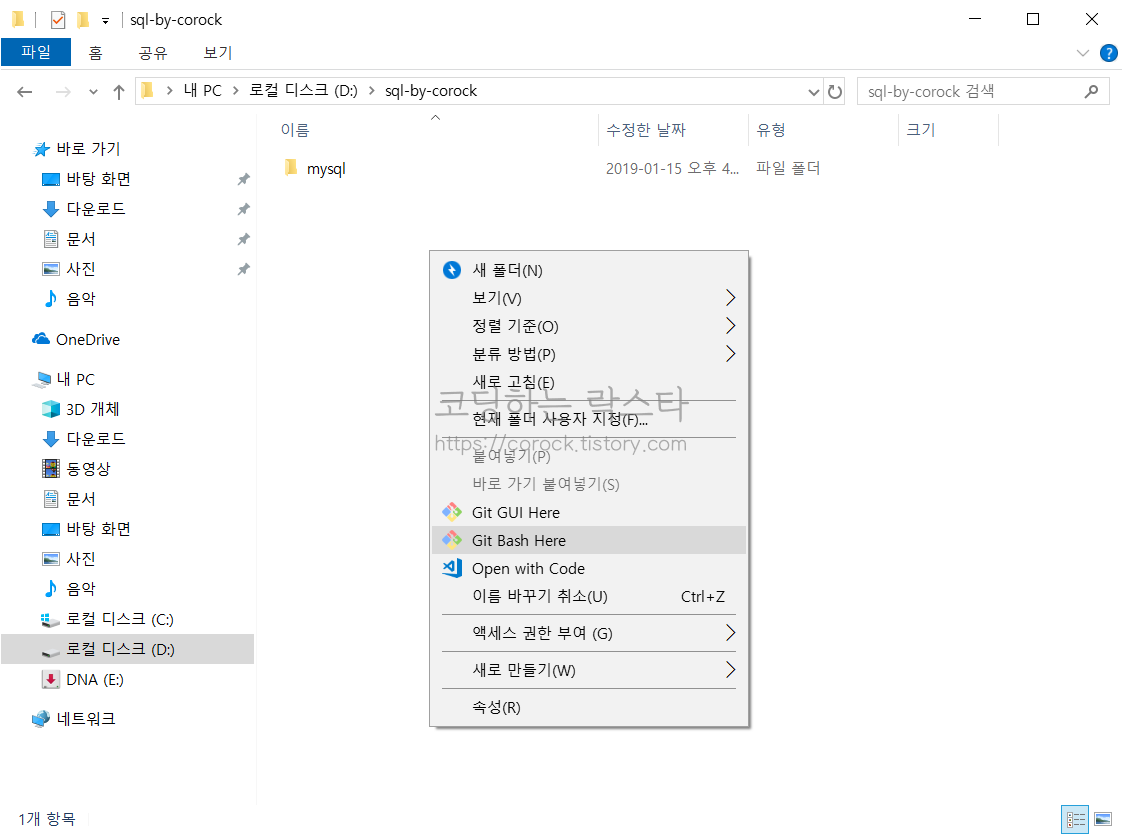The height and width of the screenshot is (835, 1123).
Task: Click the VS Code icon beside Open with Code
Action: coord(451,568)
